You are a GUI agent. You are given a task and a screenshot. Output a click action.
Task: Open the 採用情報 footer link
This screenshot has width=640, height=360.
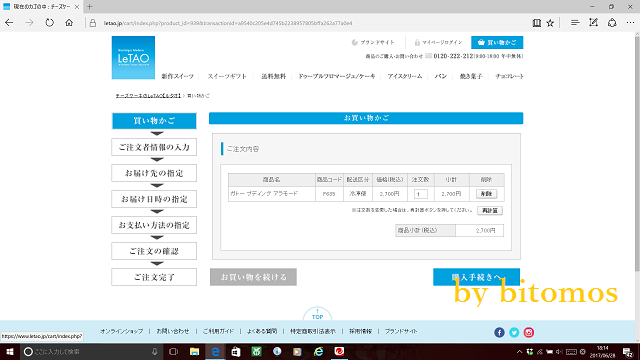point(360,331)
